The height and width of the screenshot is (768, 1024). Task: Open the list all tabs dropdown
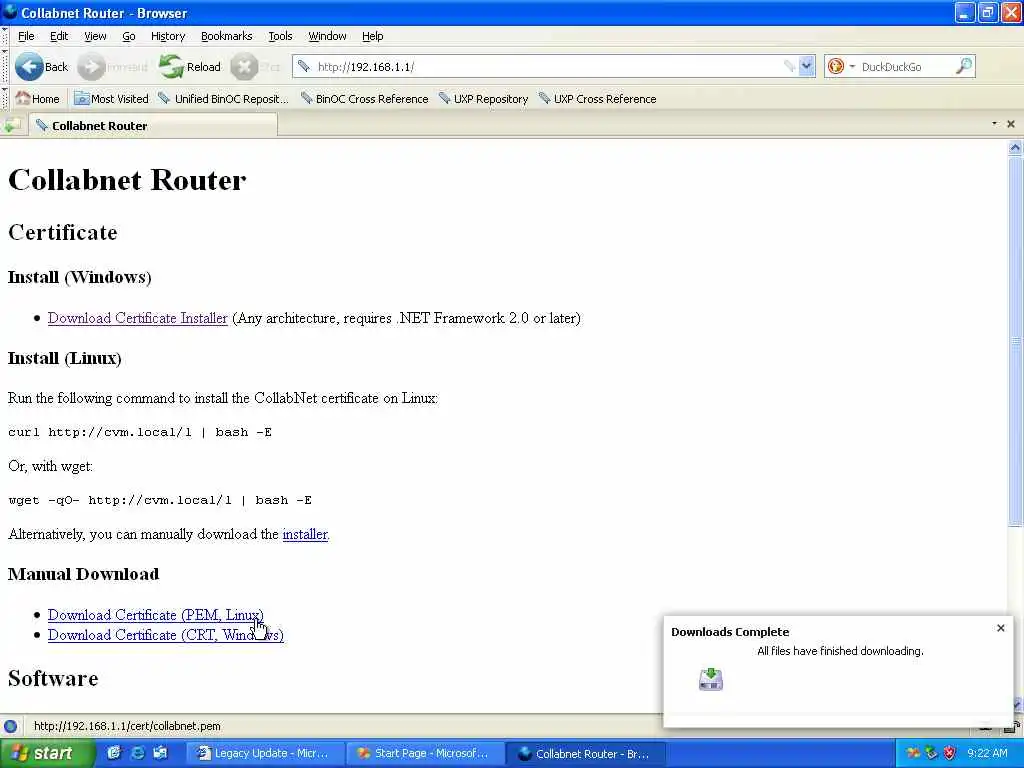pos(995,123)
